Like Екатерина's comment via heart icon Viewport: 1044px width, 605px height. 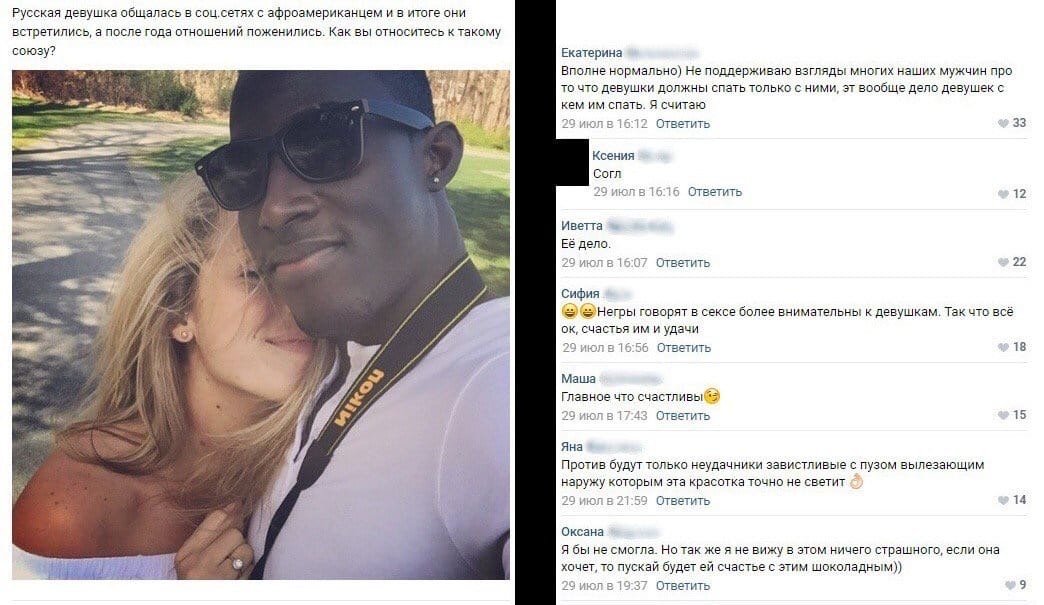tap(1003, 123)
